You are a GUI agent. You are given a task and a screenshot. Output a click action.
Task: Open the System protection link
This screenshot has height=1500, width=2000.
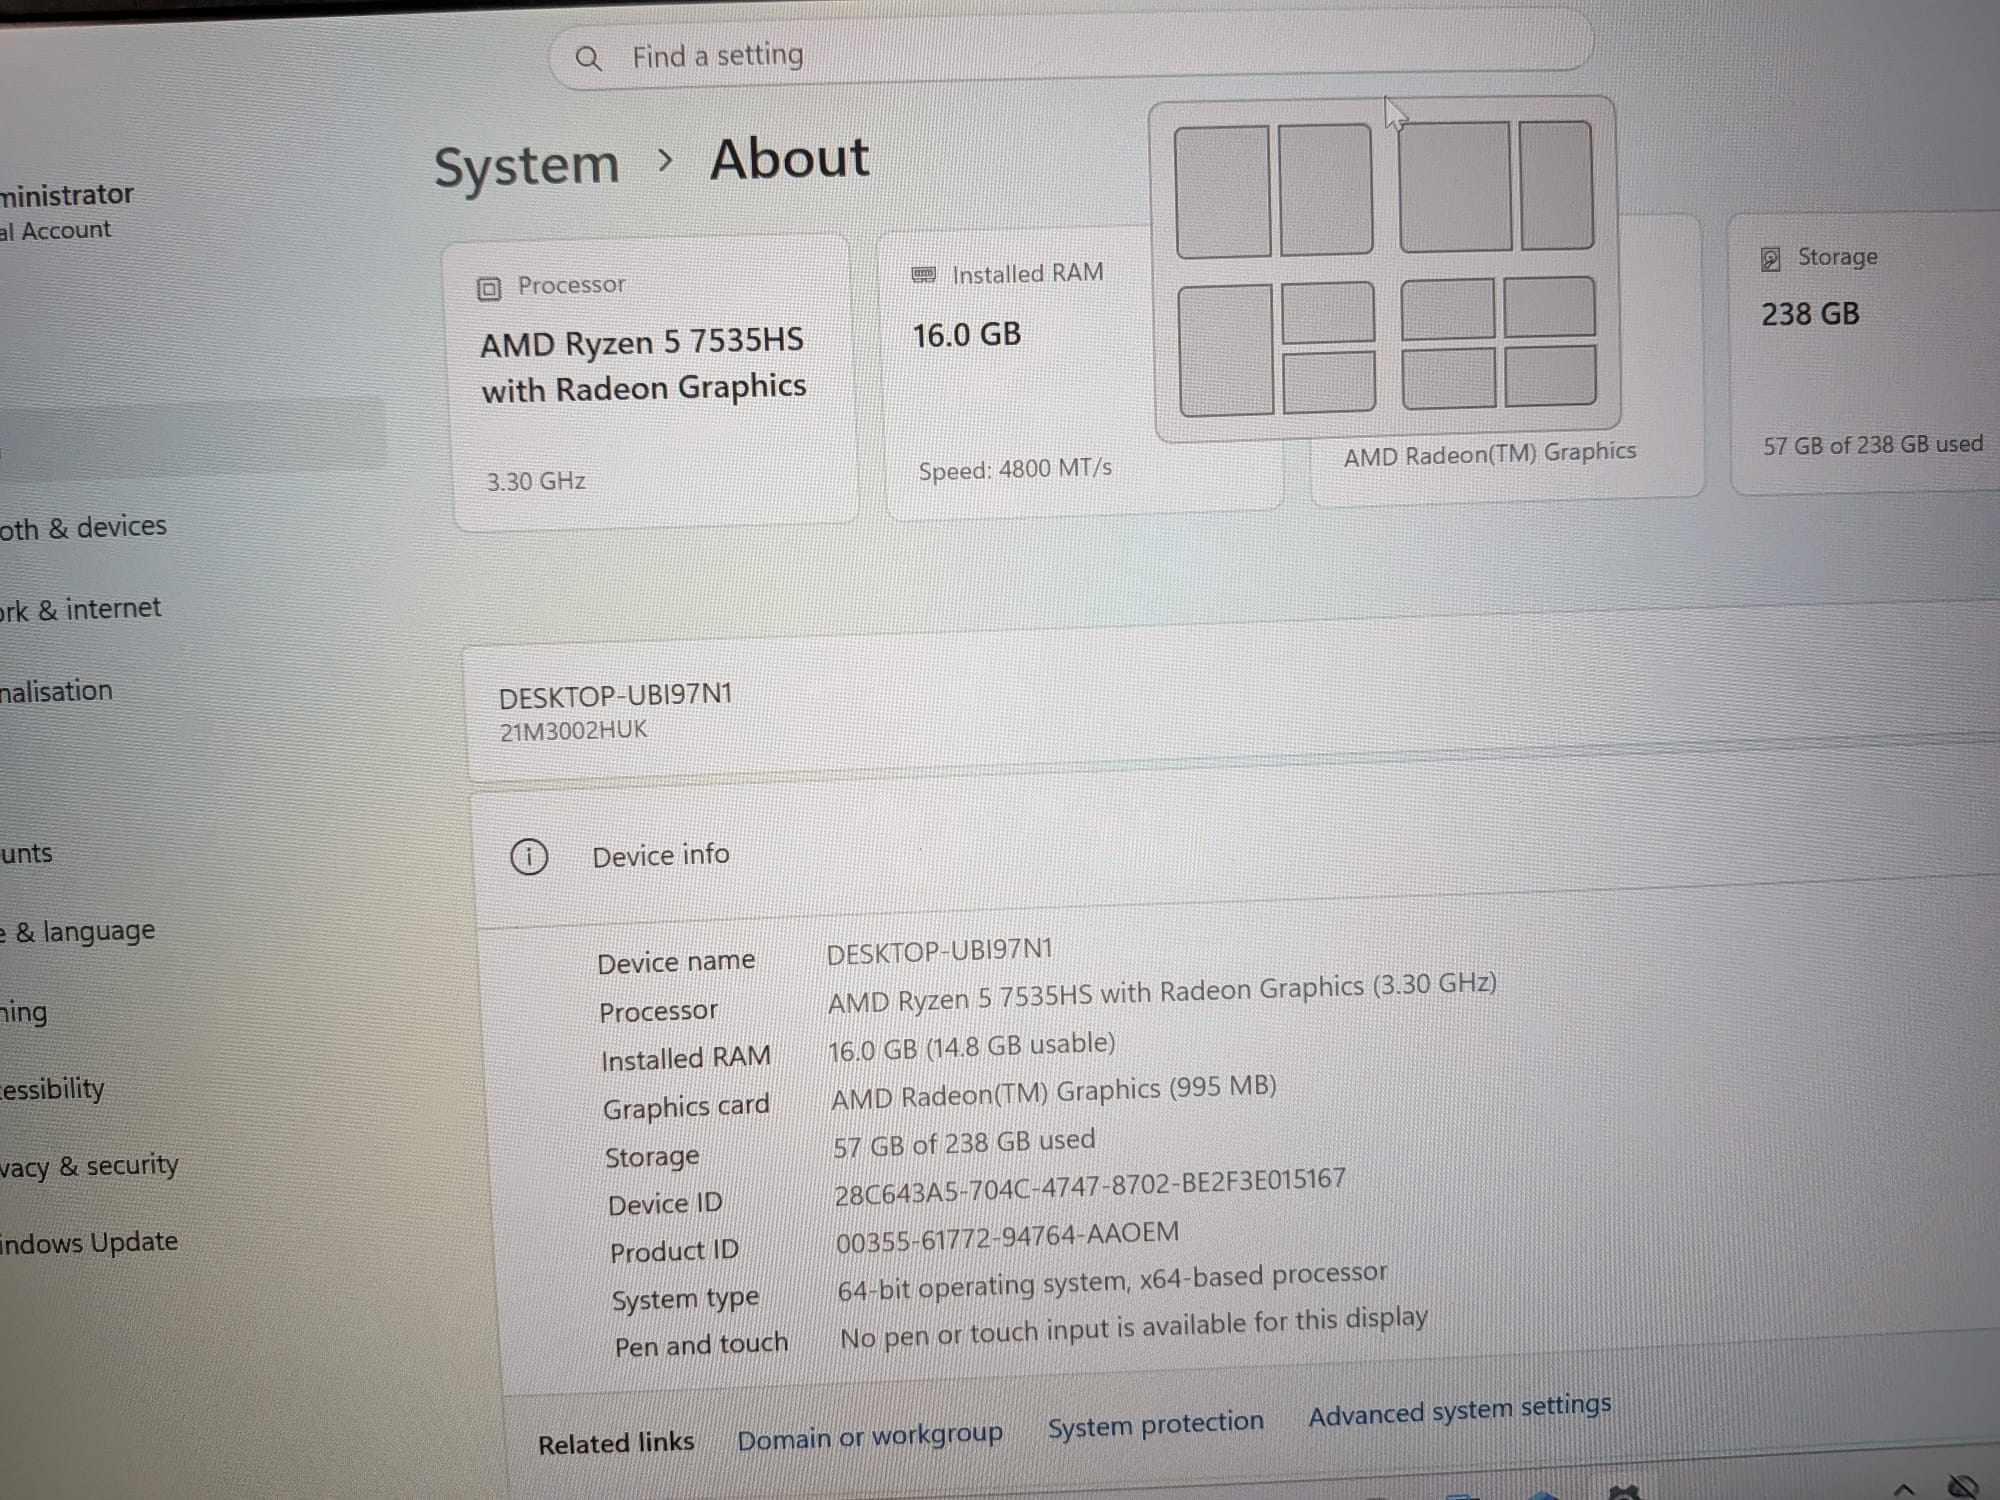(x=1156, y=1424)
